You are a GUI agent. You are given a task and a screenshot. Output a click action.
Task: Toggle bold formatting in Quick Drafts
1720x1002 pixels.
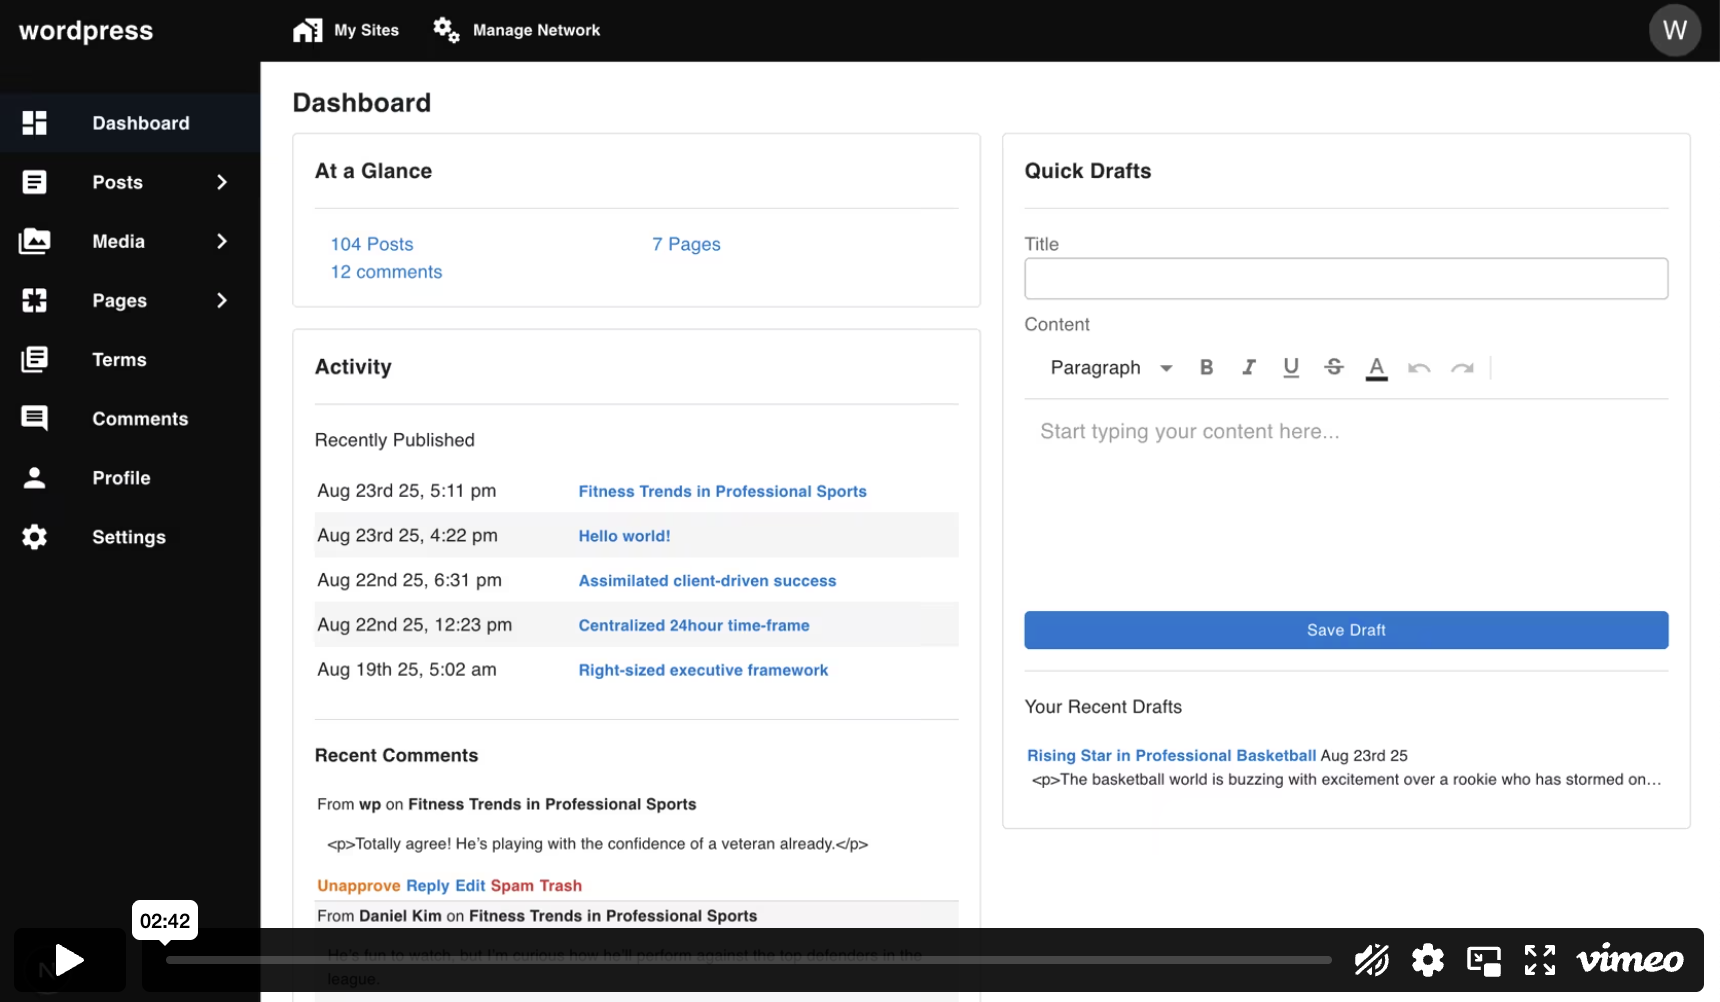click(1206, 367)
